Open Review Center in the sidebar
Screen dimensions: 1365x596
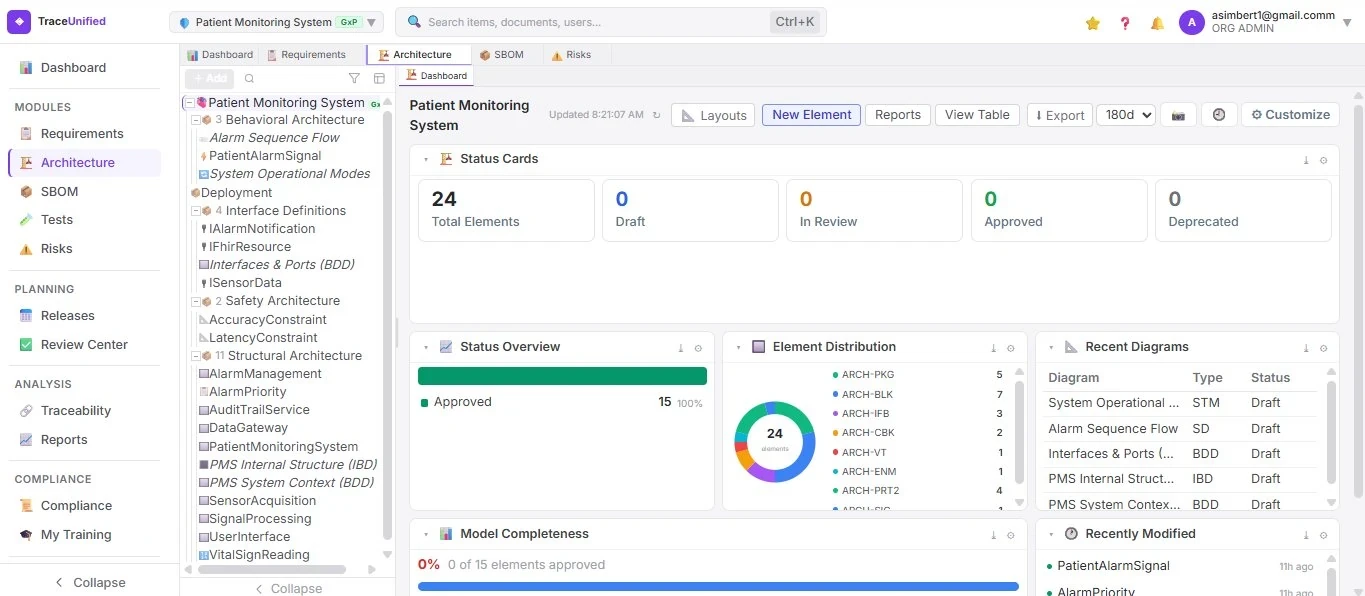click(x=84, y=345)
